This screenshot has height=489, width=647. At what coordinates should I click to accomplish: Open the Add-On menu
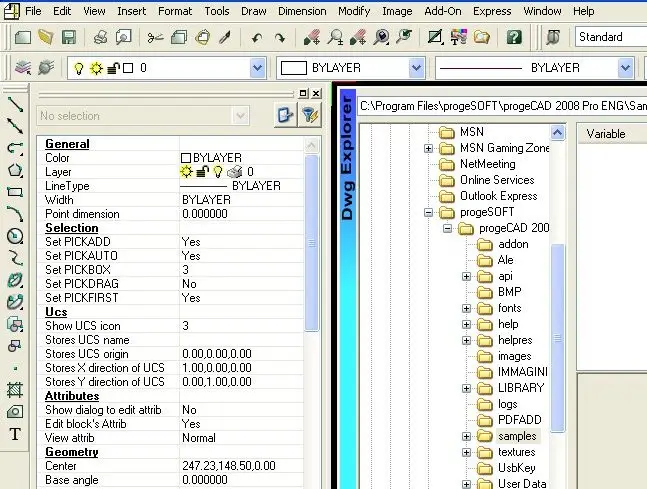[443, 11]
